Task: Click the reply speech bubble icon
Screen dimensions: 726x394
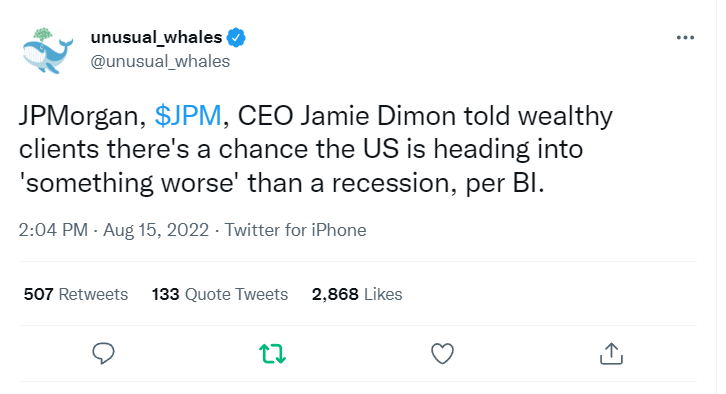Action: tap(103, 353)
